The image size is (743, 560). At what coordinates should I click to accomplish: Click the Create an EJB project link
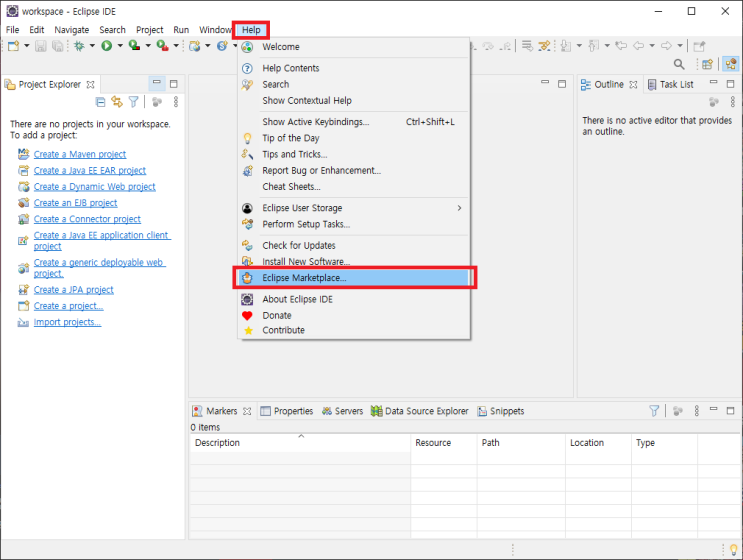coord(75,203)
